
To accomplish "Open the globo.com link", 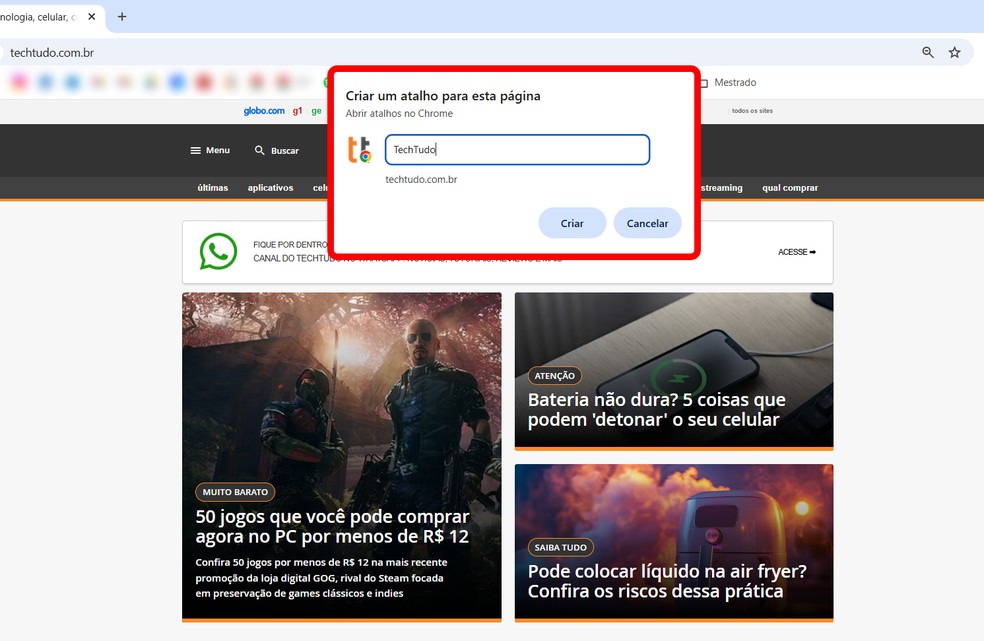I will 264,110.
